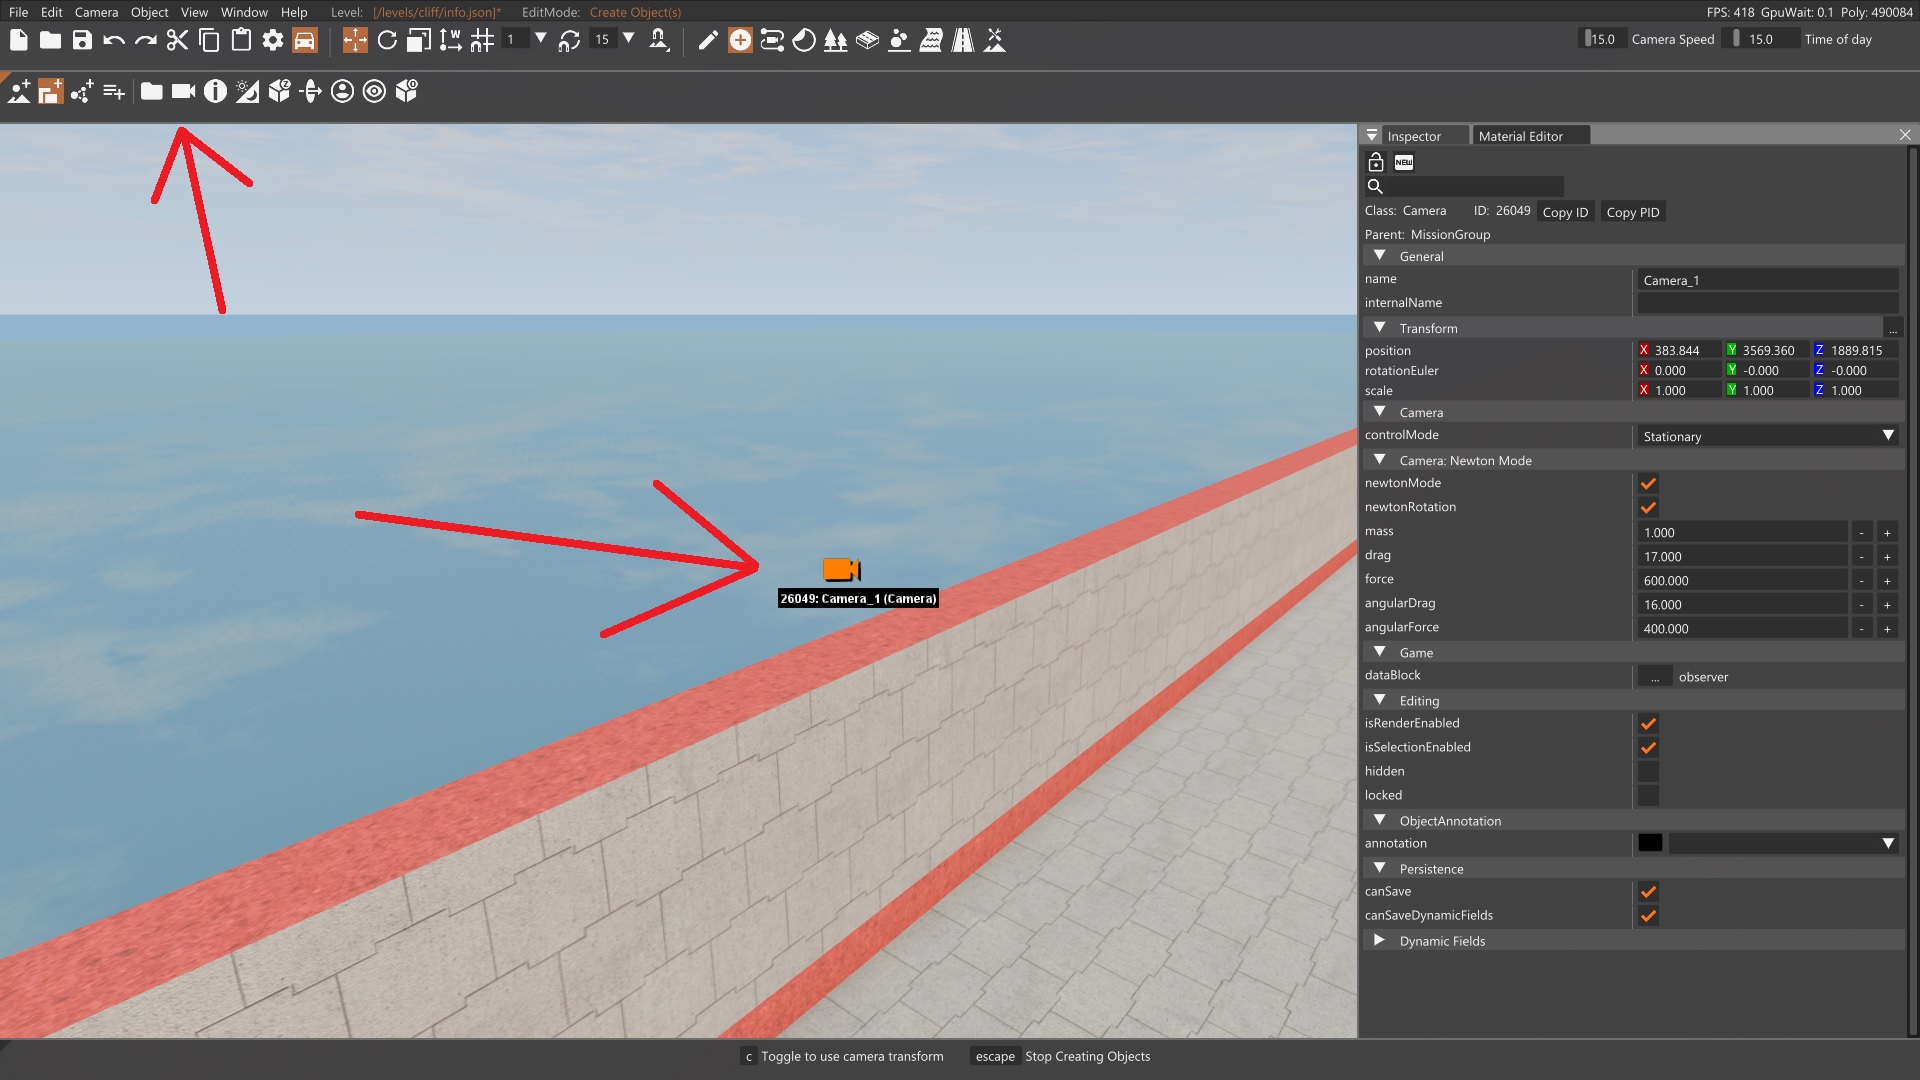This screenshot has height=1080, width=1920.
Task: Switch to the Material Editor tab
Action: pyautogui.click(x=1521, y=135)
